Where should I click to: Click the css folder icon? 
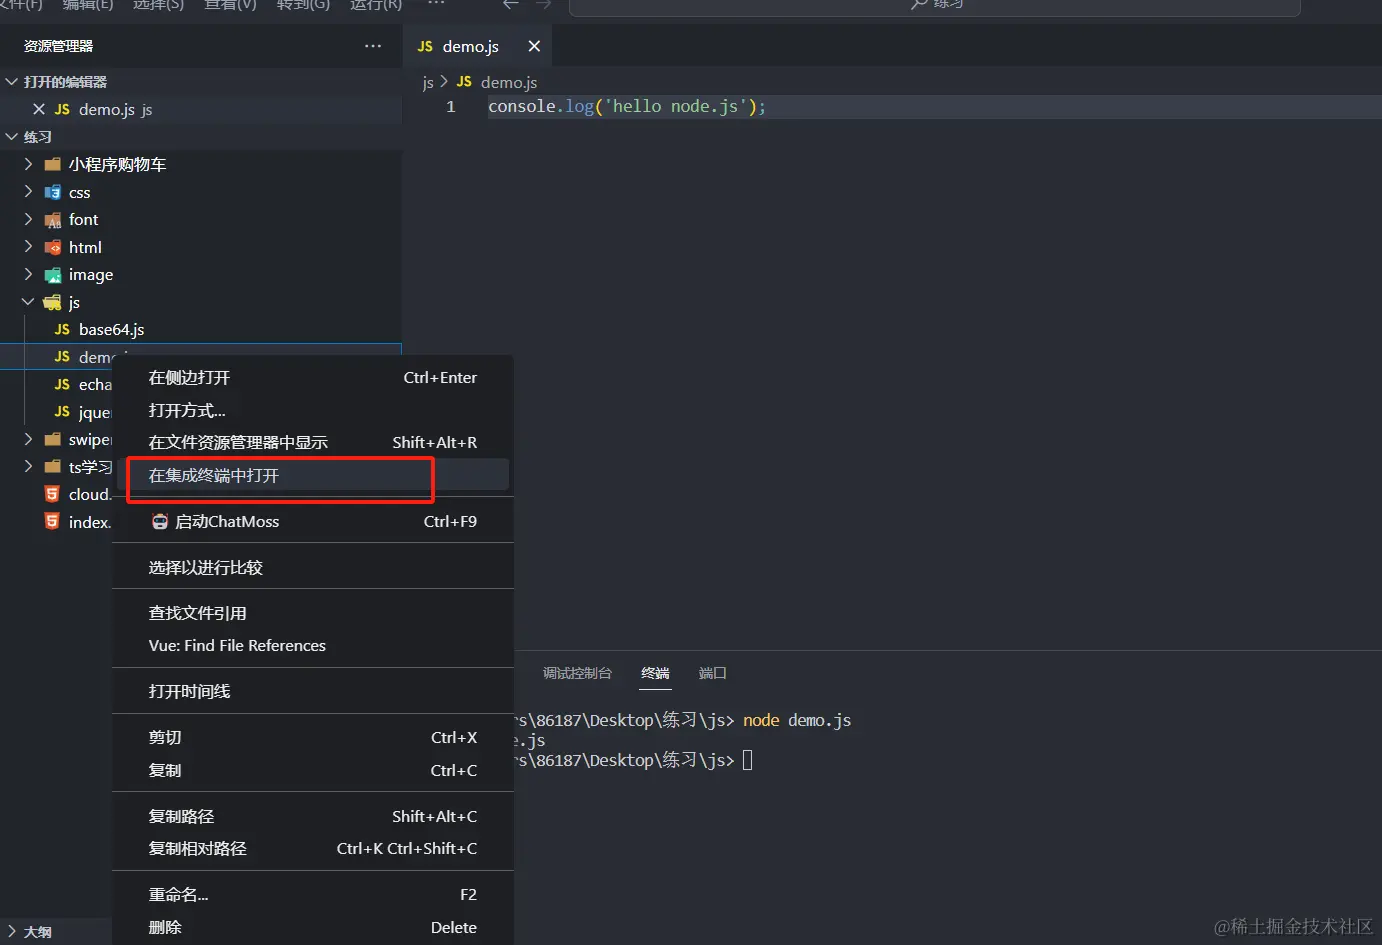click(53, 192)
